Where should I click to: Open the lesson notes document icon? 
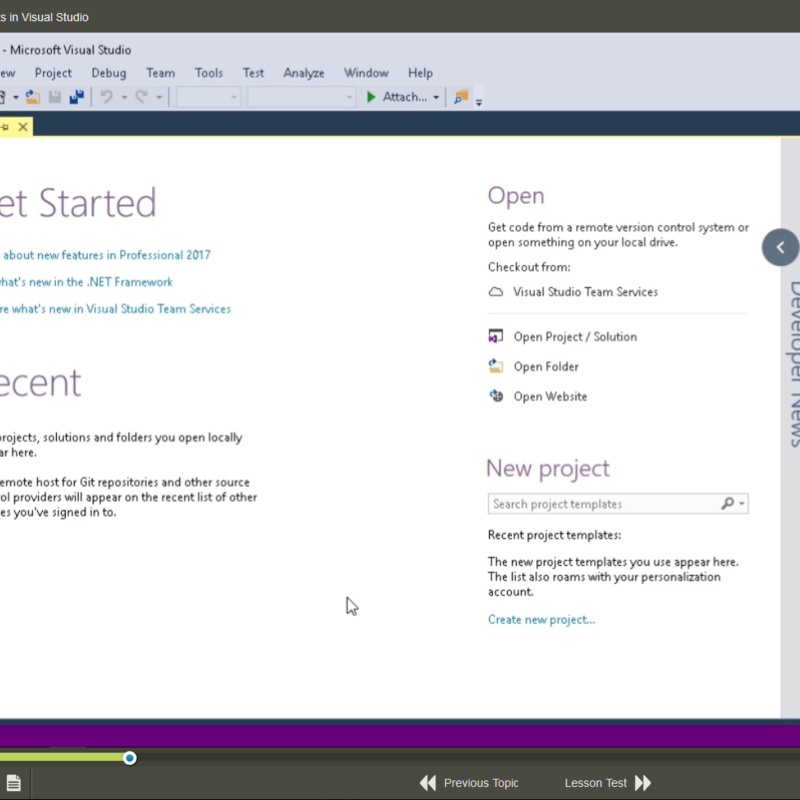click(14, 783)
